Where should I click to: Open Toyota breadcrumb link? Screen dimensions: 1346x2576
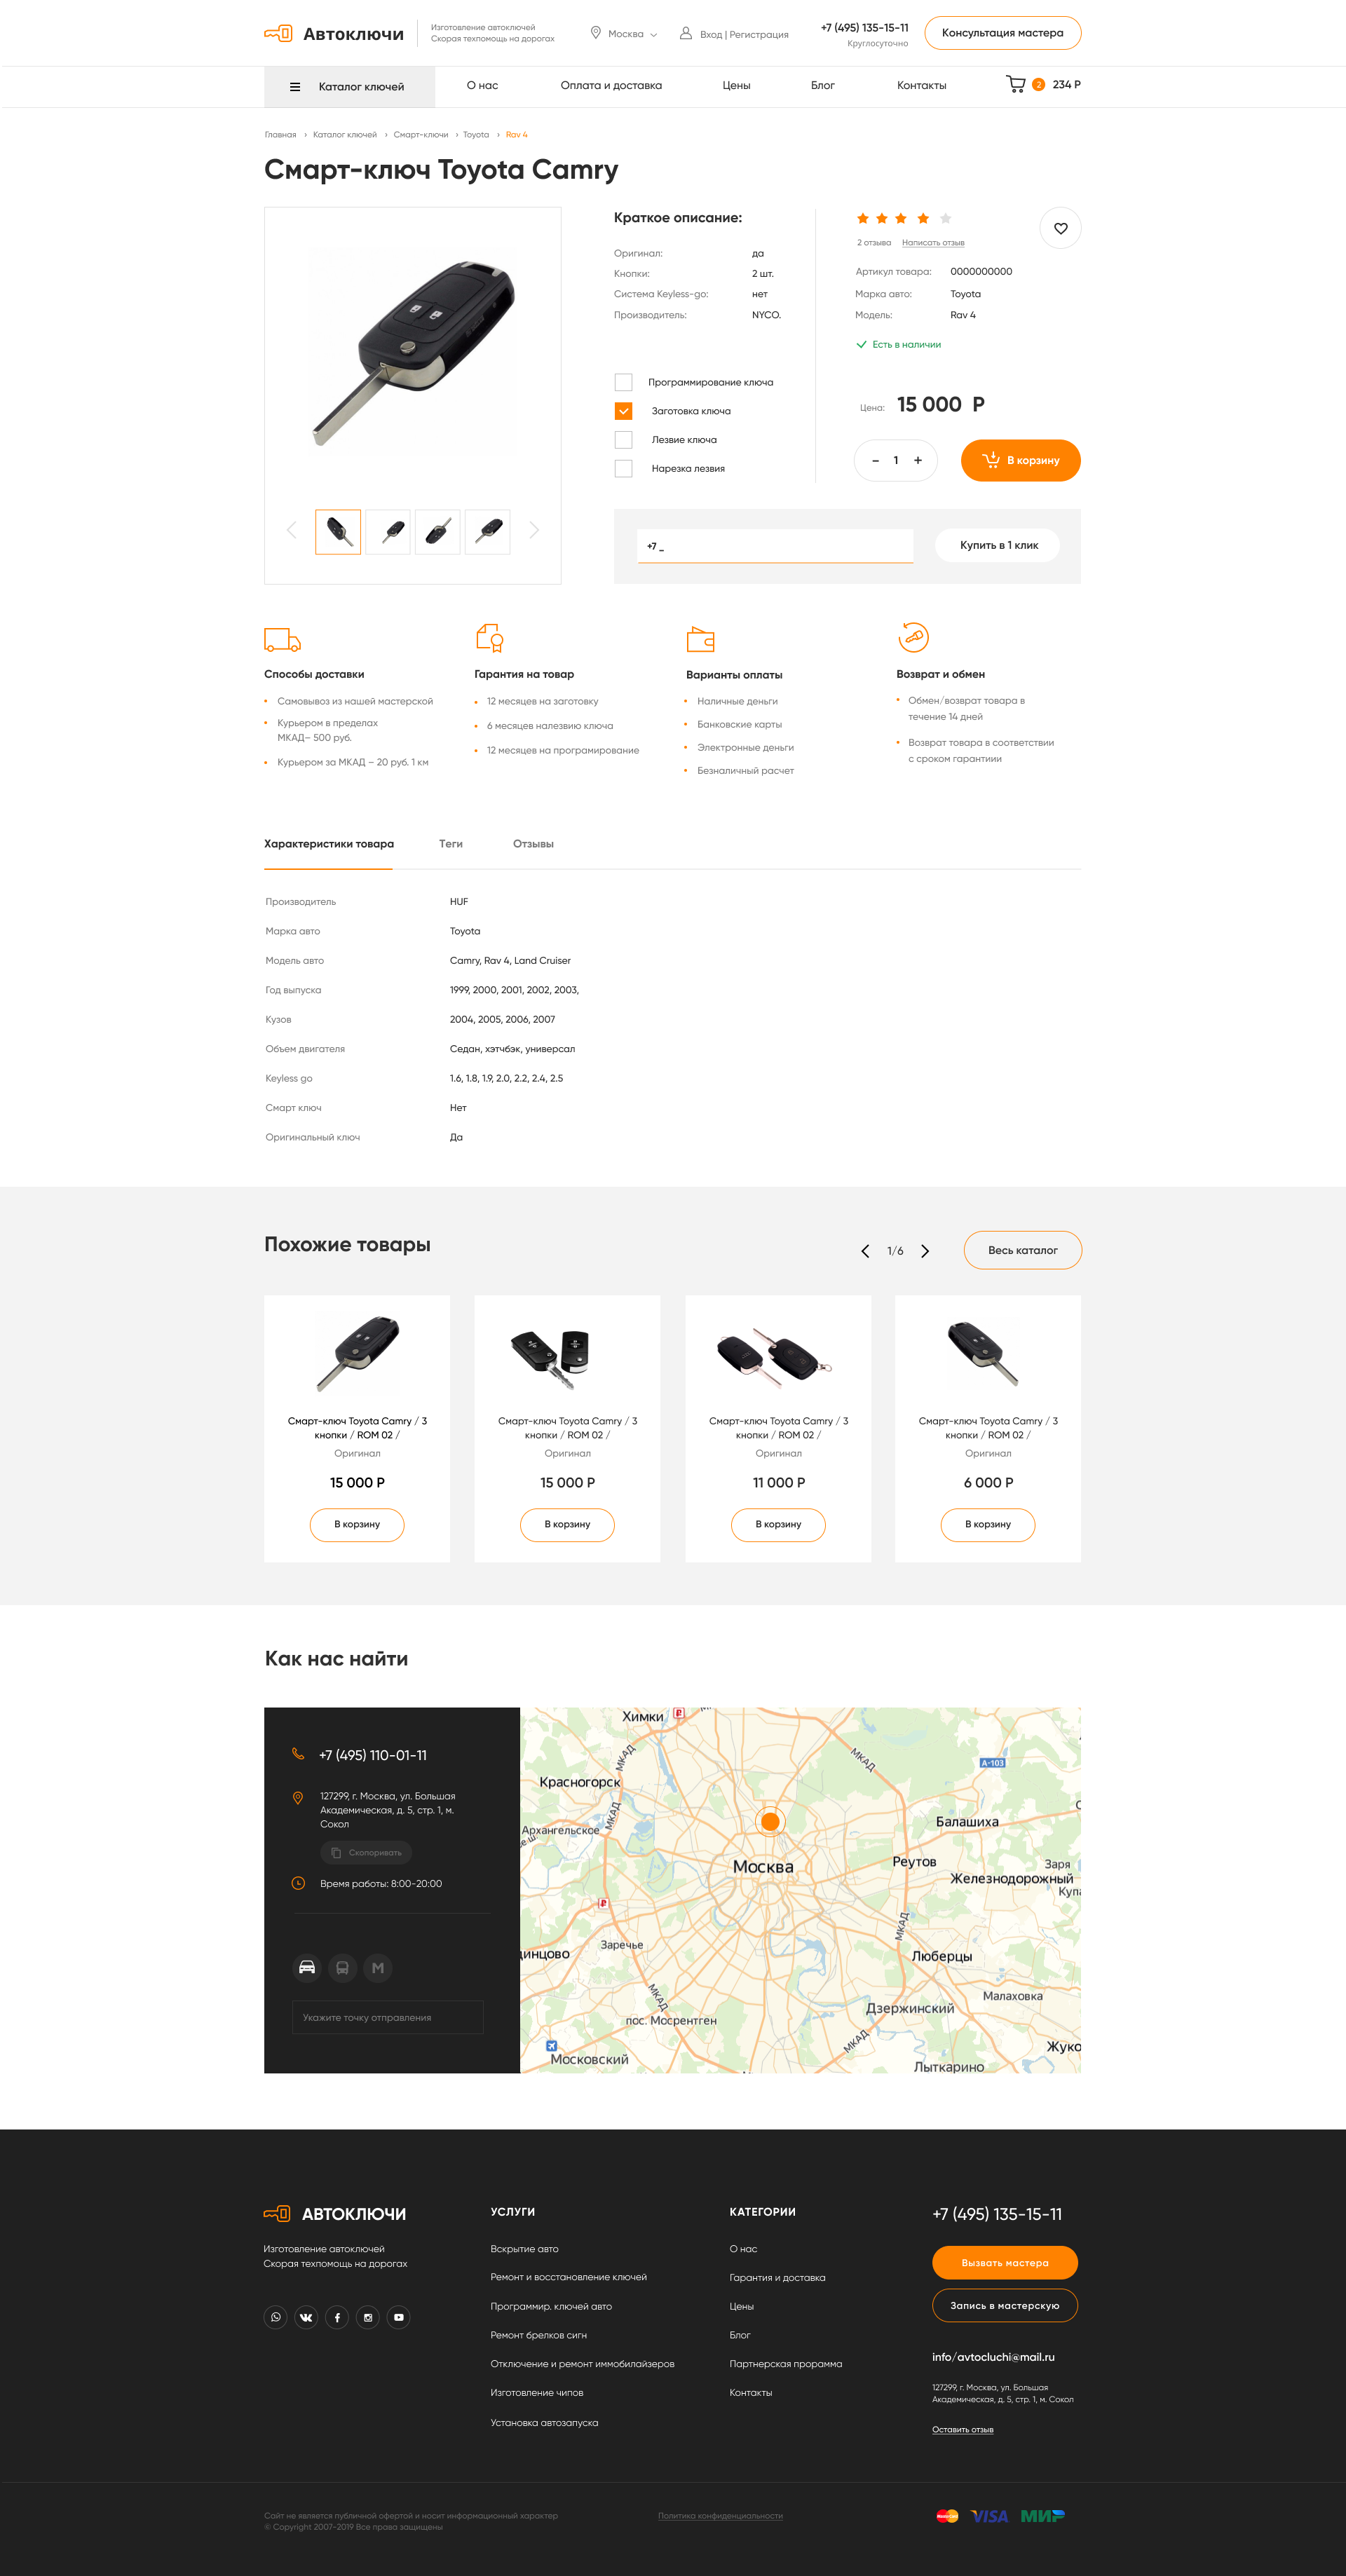[476, 135]
